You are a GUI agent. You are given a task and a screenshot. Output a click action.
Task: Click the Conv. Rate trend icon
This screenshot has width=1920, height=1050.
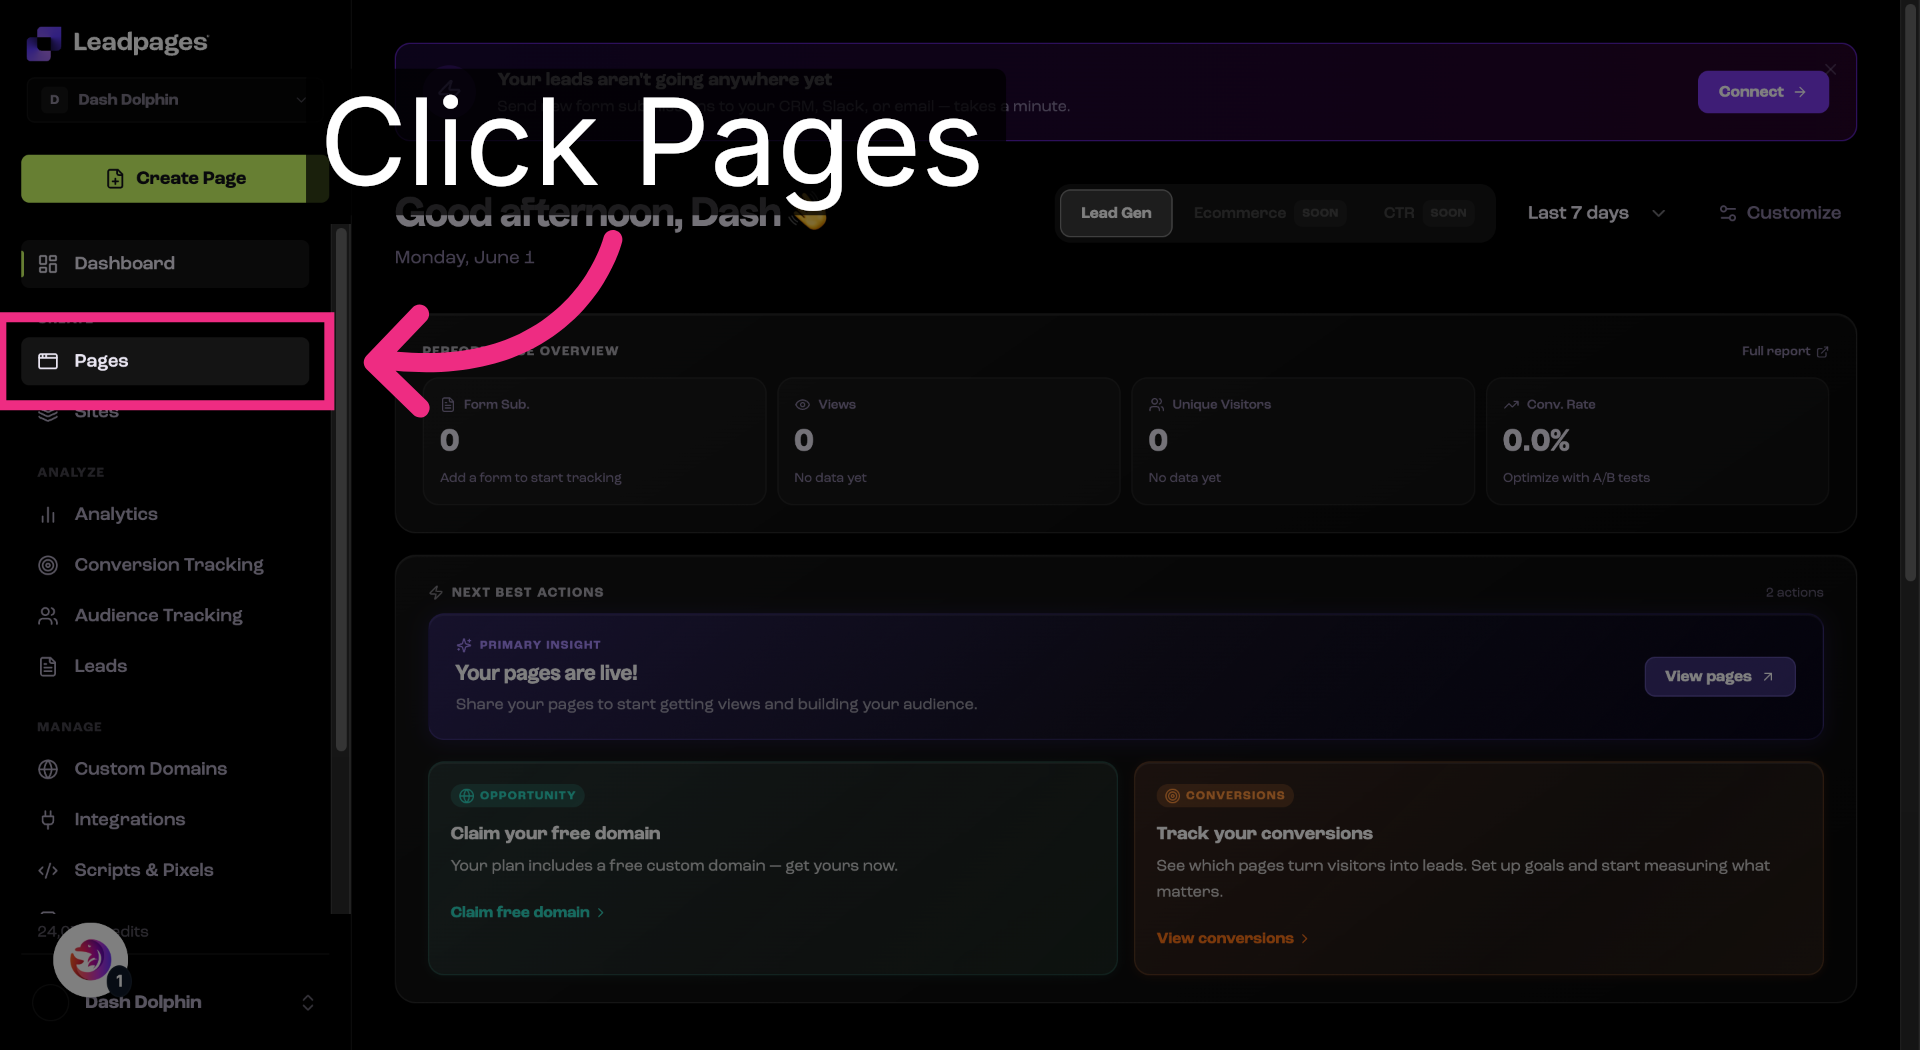point(1511,405)
